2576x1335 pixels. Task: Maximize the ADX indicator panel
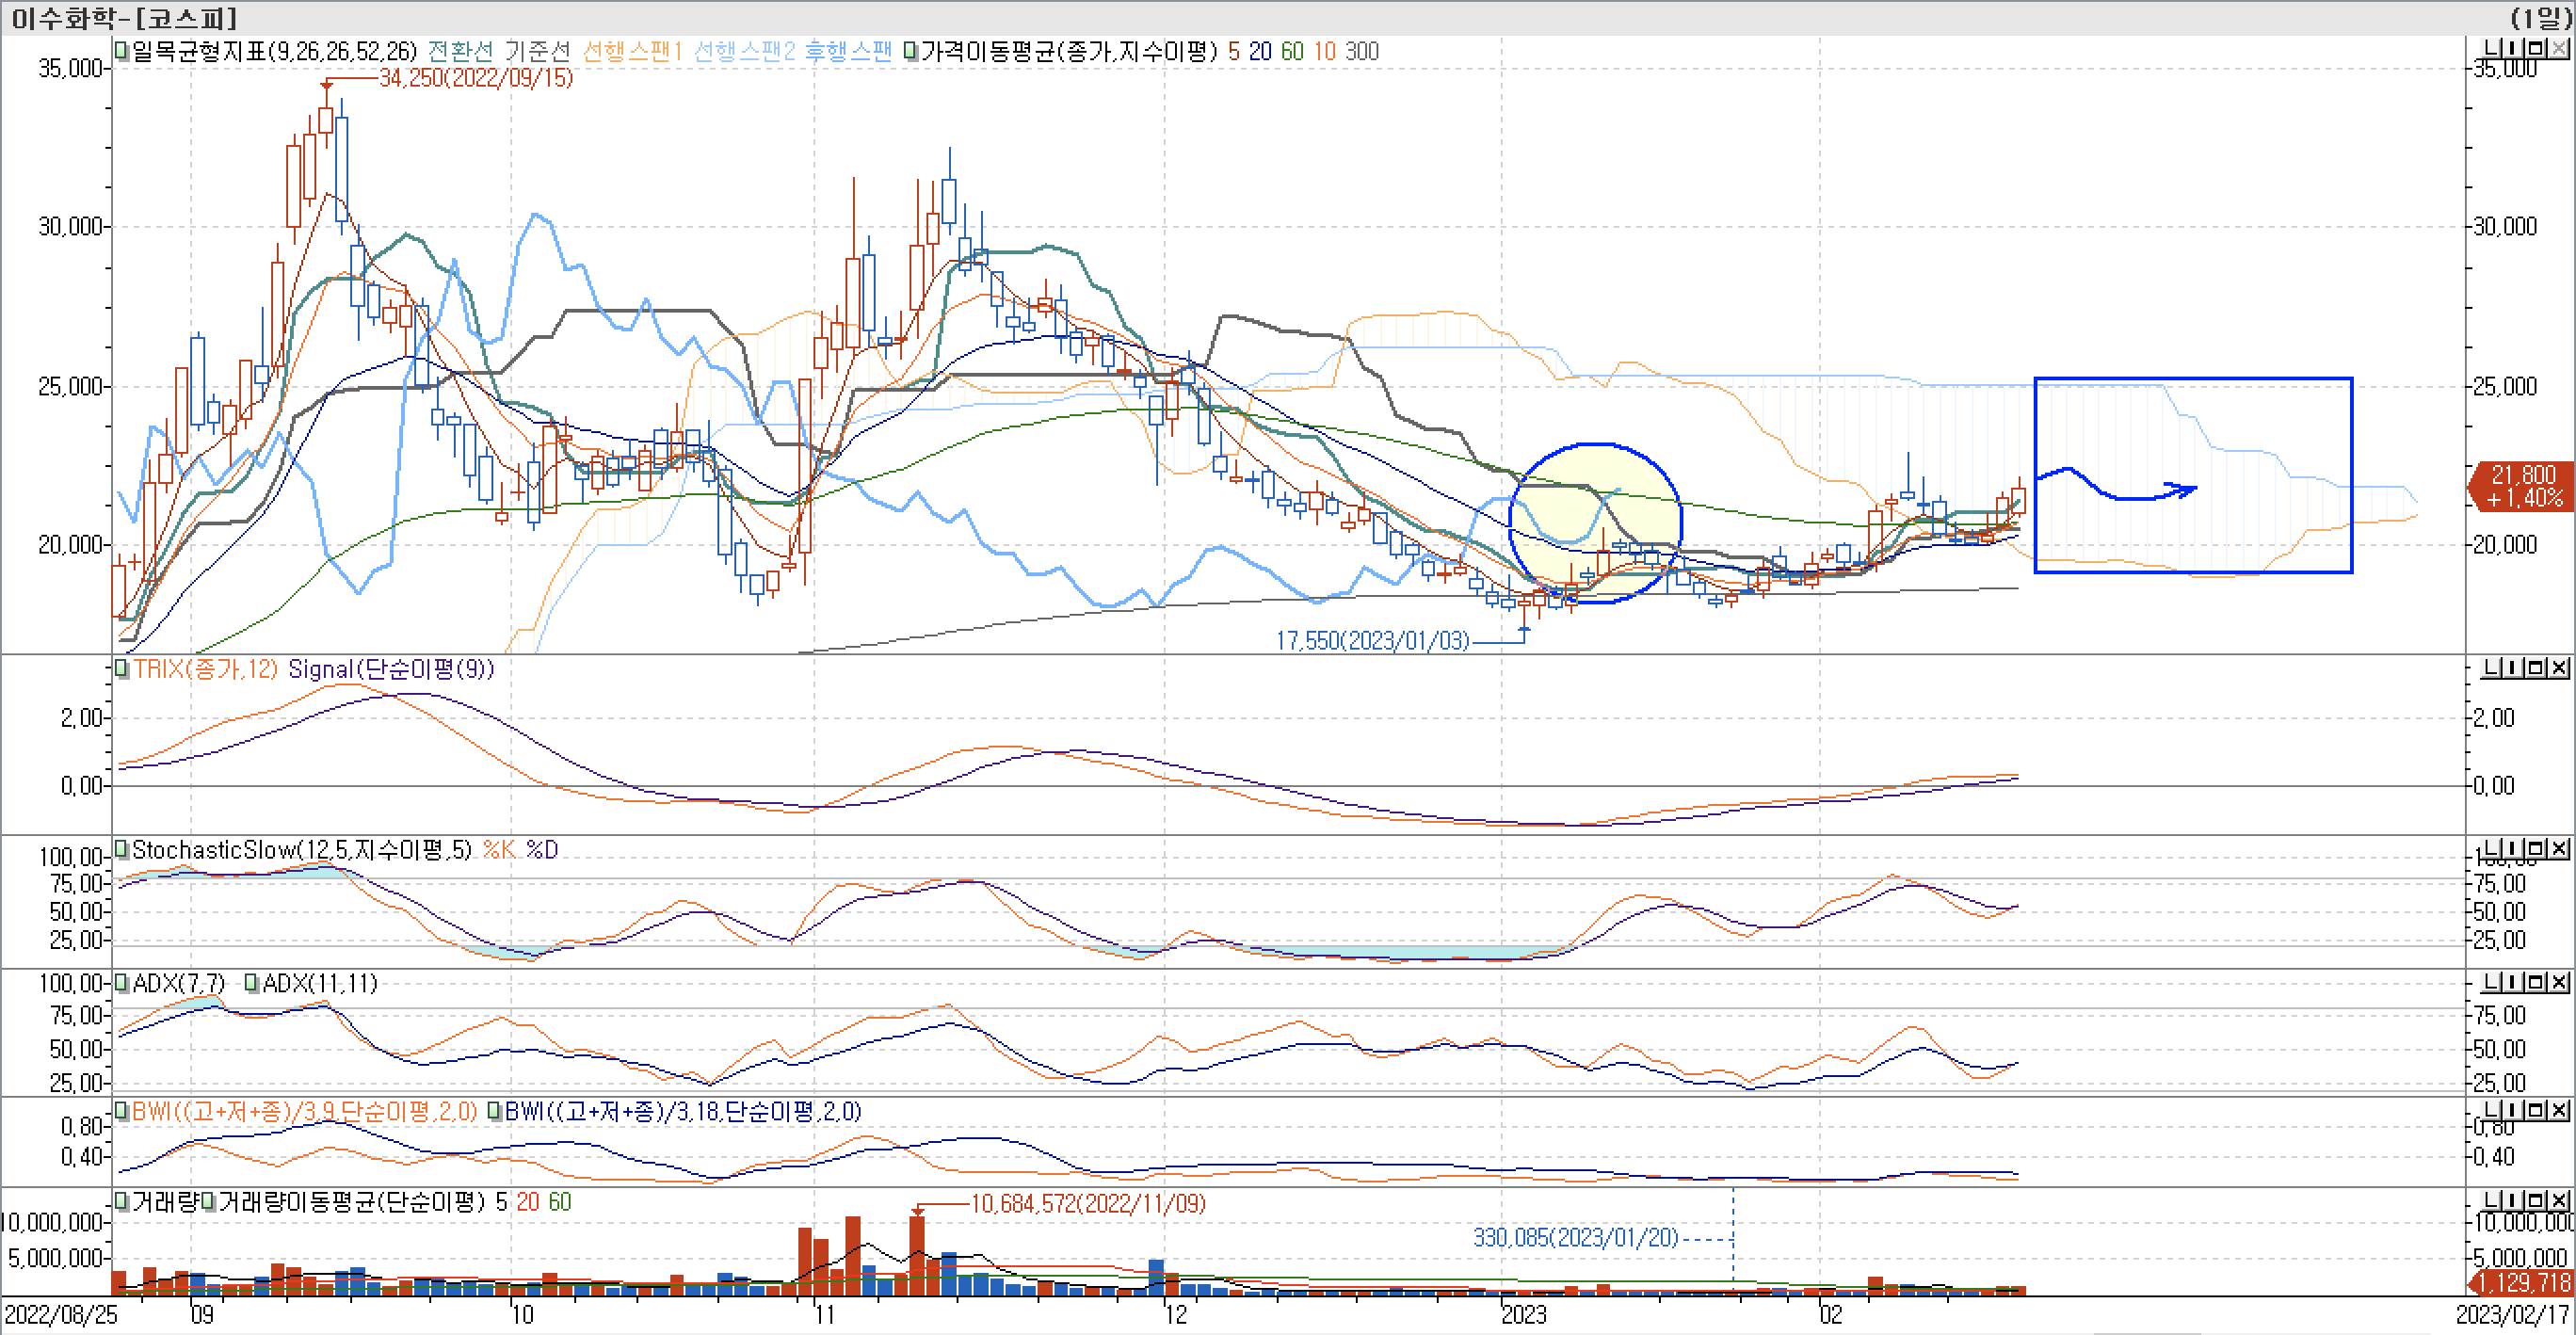tap(2536, 982)
